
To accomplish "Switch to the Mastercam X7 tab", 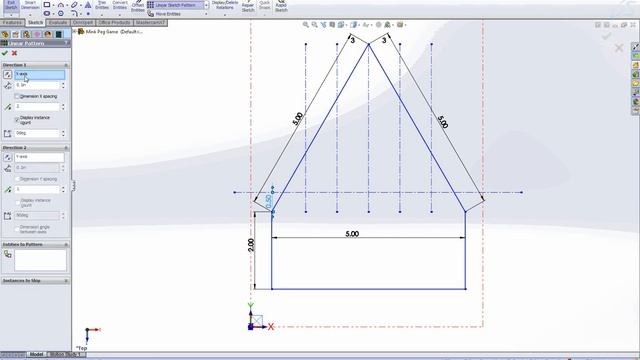I will (150, 22).
